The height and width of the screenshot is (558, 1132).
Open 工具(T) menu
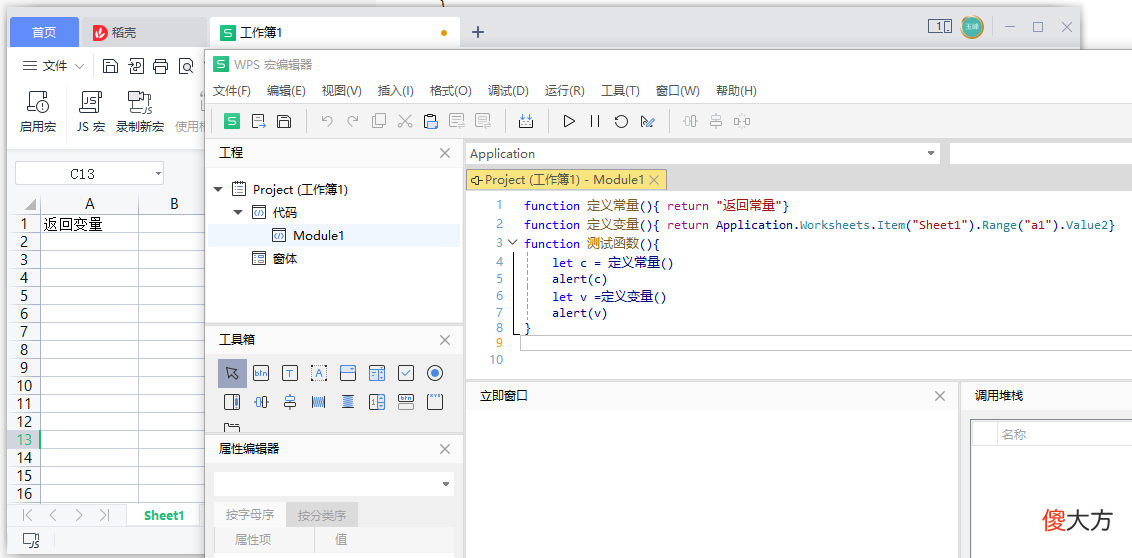(620, 91)
